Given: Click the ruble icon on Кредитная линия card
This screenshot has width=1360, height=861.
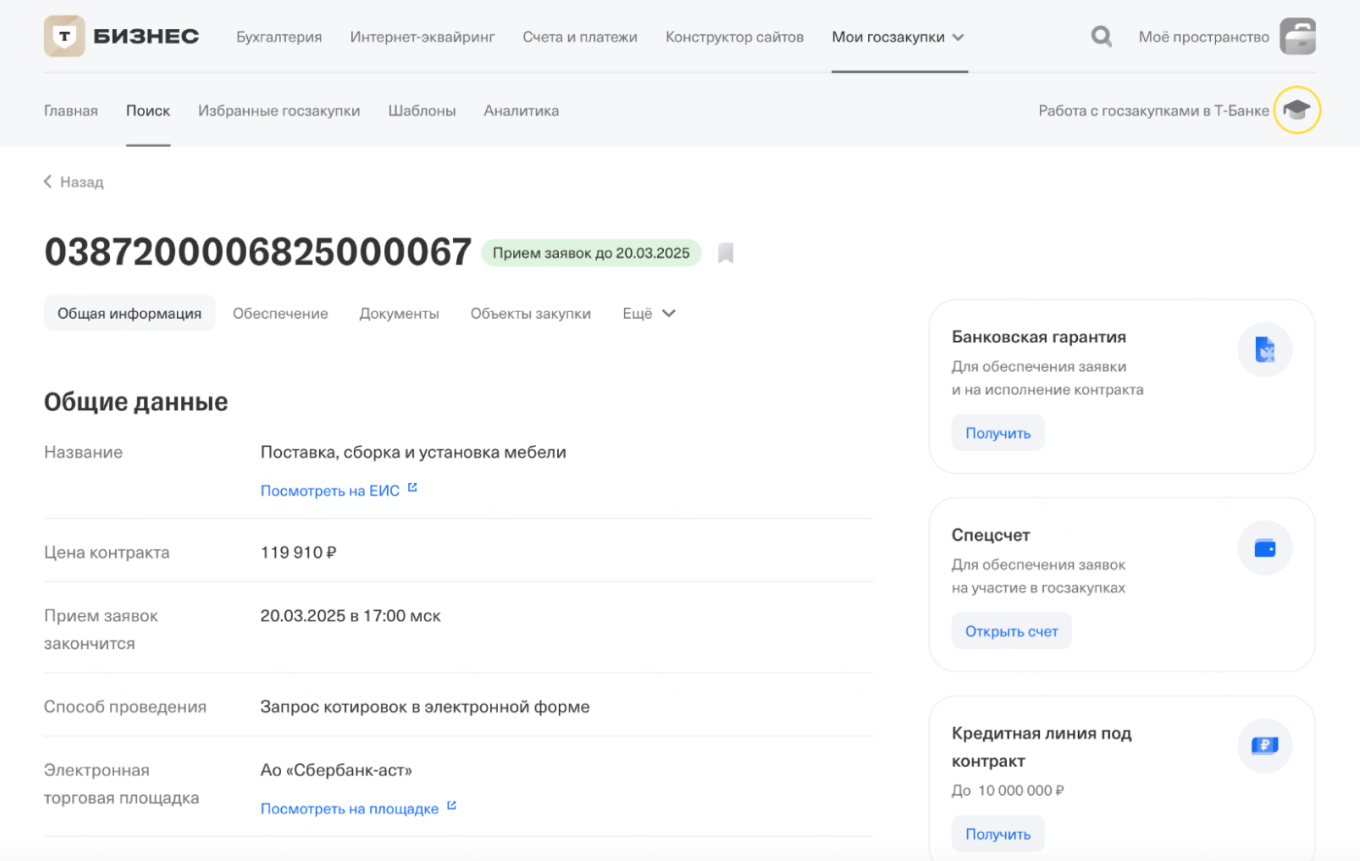Looking at the screenshot, I should 1264,745.
